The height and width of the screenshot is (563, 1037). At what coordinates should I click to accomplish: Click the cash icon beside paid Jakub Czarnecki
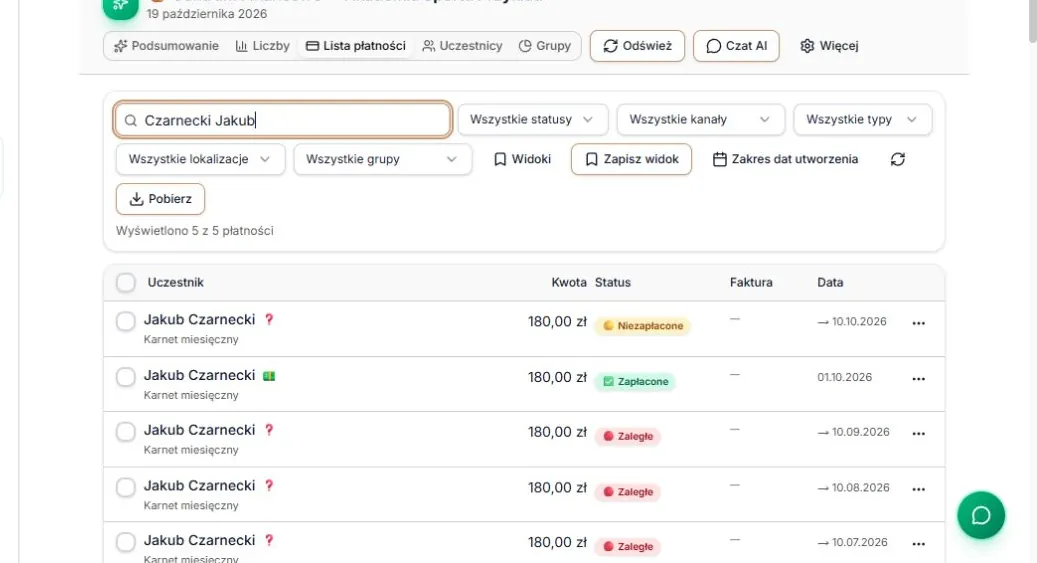coord(269,376)
